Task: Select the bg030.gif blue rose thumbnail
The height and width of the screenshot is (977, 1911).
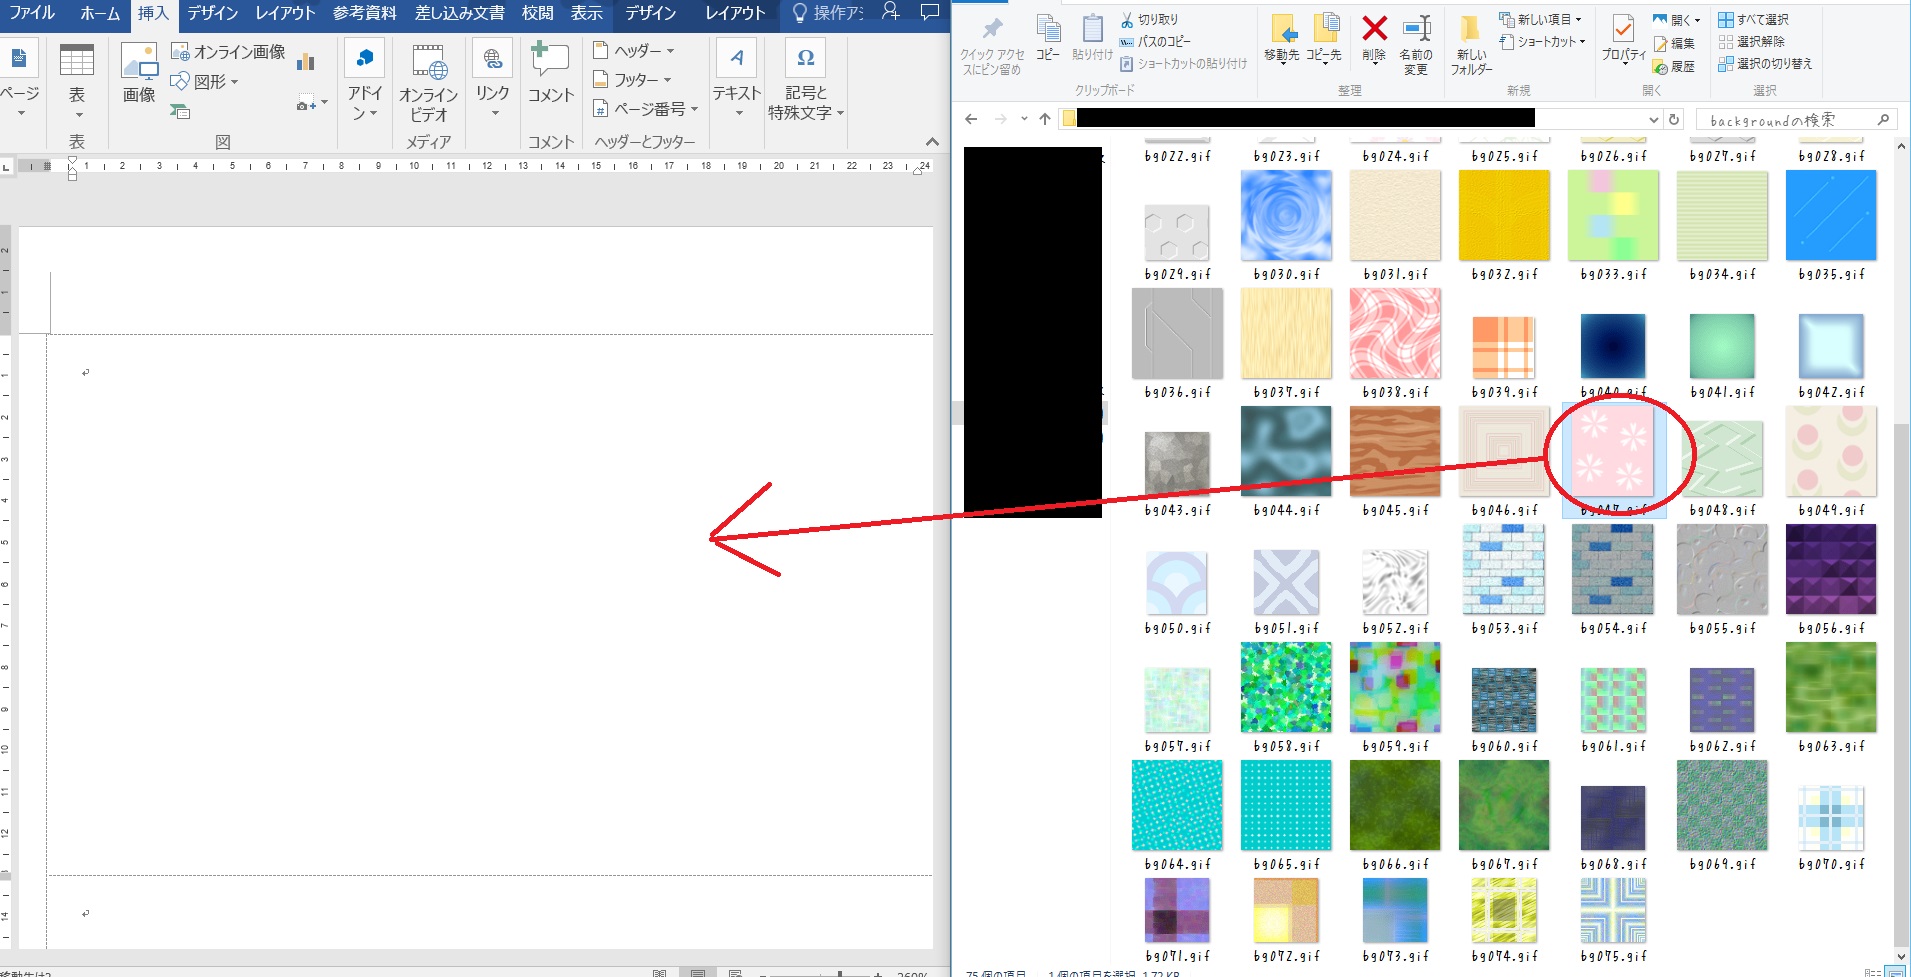Action: [x=1286, y=215]
